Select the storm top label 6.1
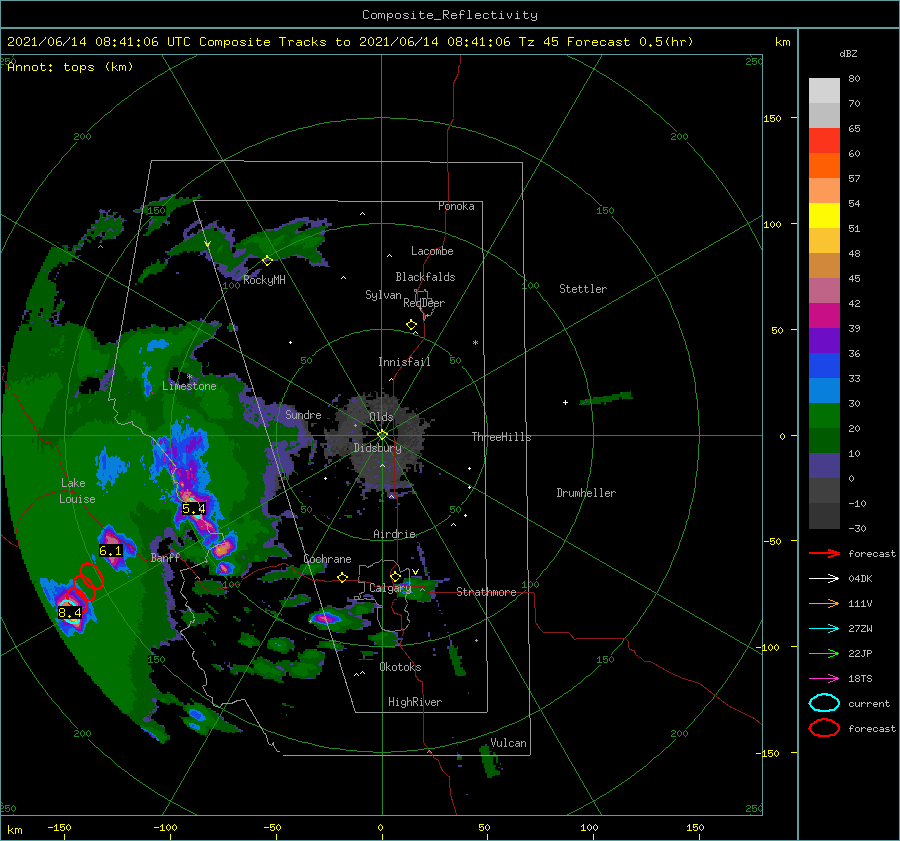The width and height of the screenshot is (900, 841). click(x=110, y=551)
